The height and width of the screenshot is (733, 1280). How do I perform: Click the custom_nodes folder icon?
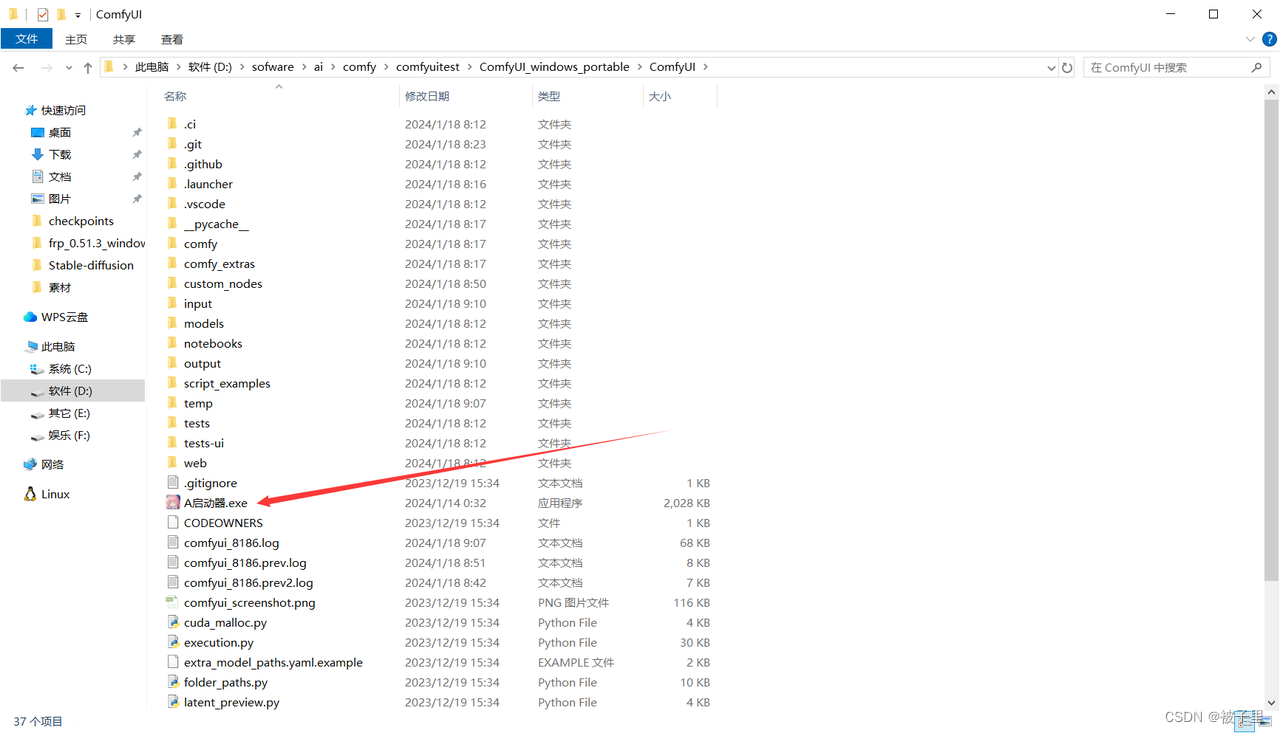tap(173, 284)
